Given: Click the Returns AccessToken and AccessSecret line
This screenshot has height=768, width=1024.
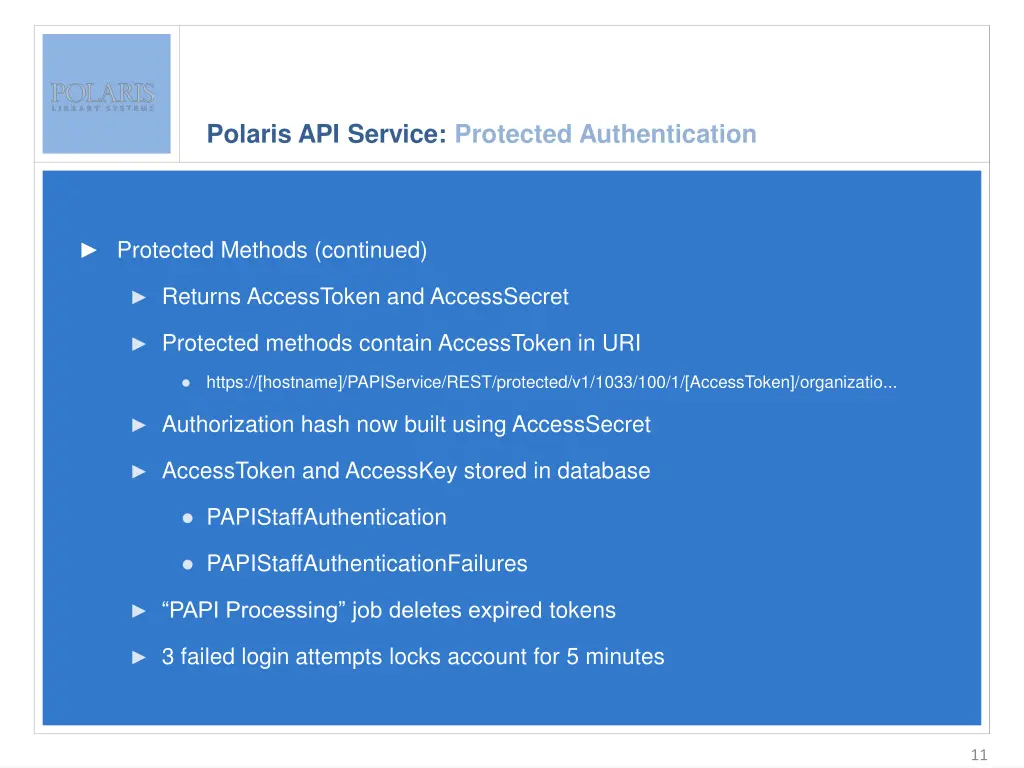Looking at the screenshot, I should tap(365, 297).
